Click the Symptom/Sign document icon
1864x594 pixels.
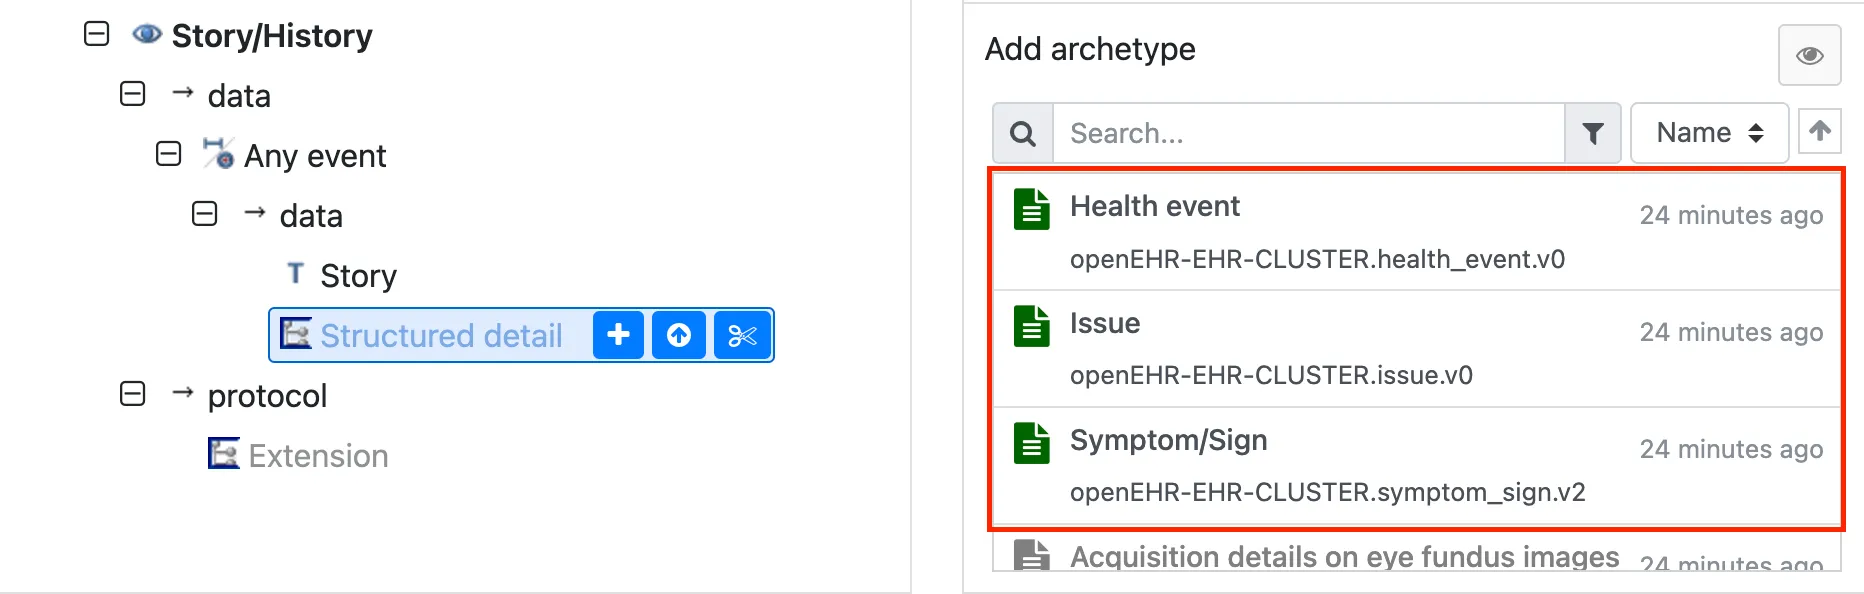pyautogui.click(x=1031, y=443)
